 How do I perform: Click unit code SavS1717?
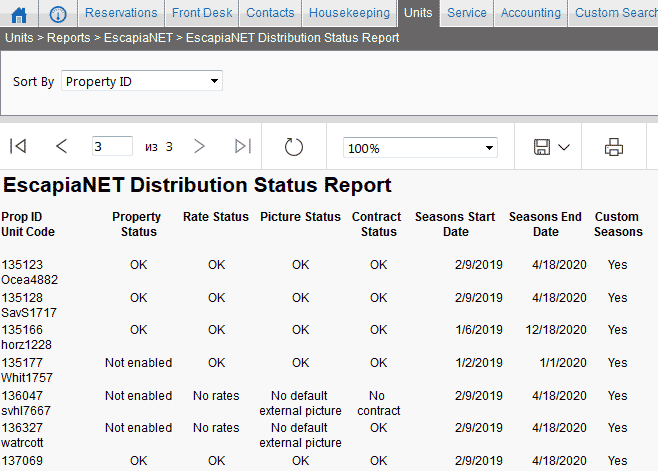[x=29, y=313]
